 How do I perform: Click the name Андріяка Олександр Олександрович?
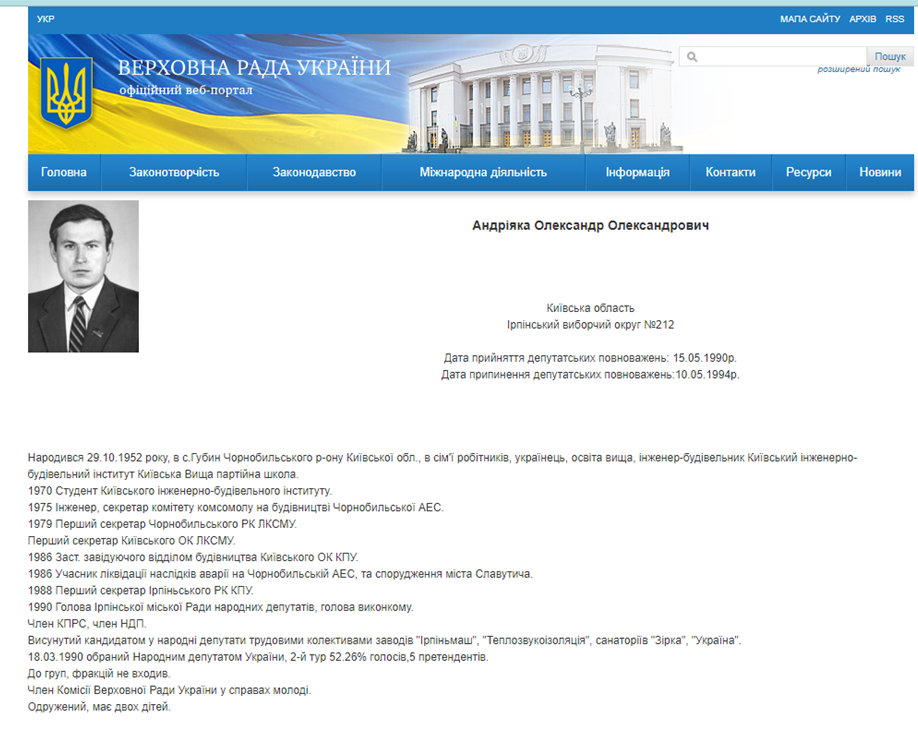(x=591, y=225)
